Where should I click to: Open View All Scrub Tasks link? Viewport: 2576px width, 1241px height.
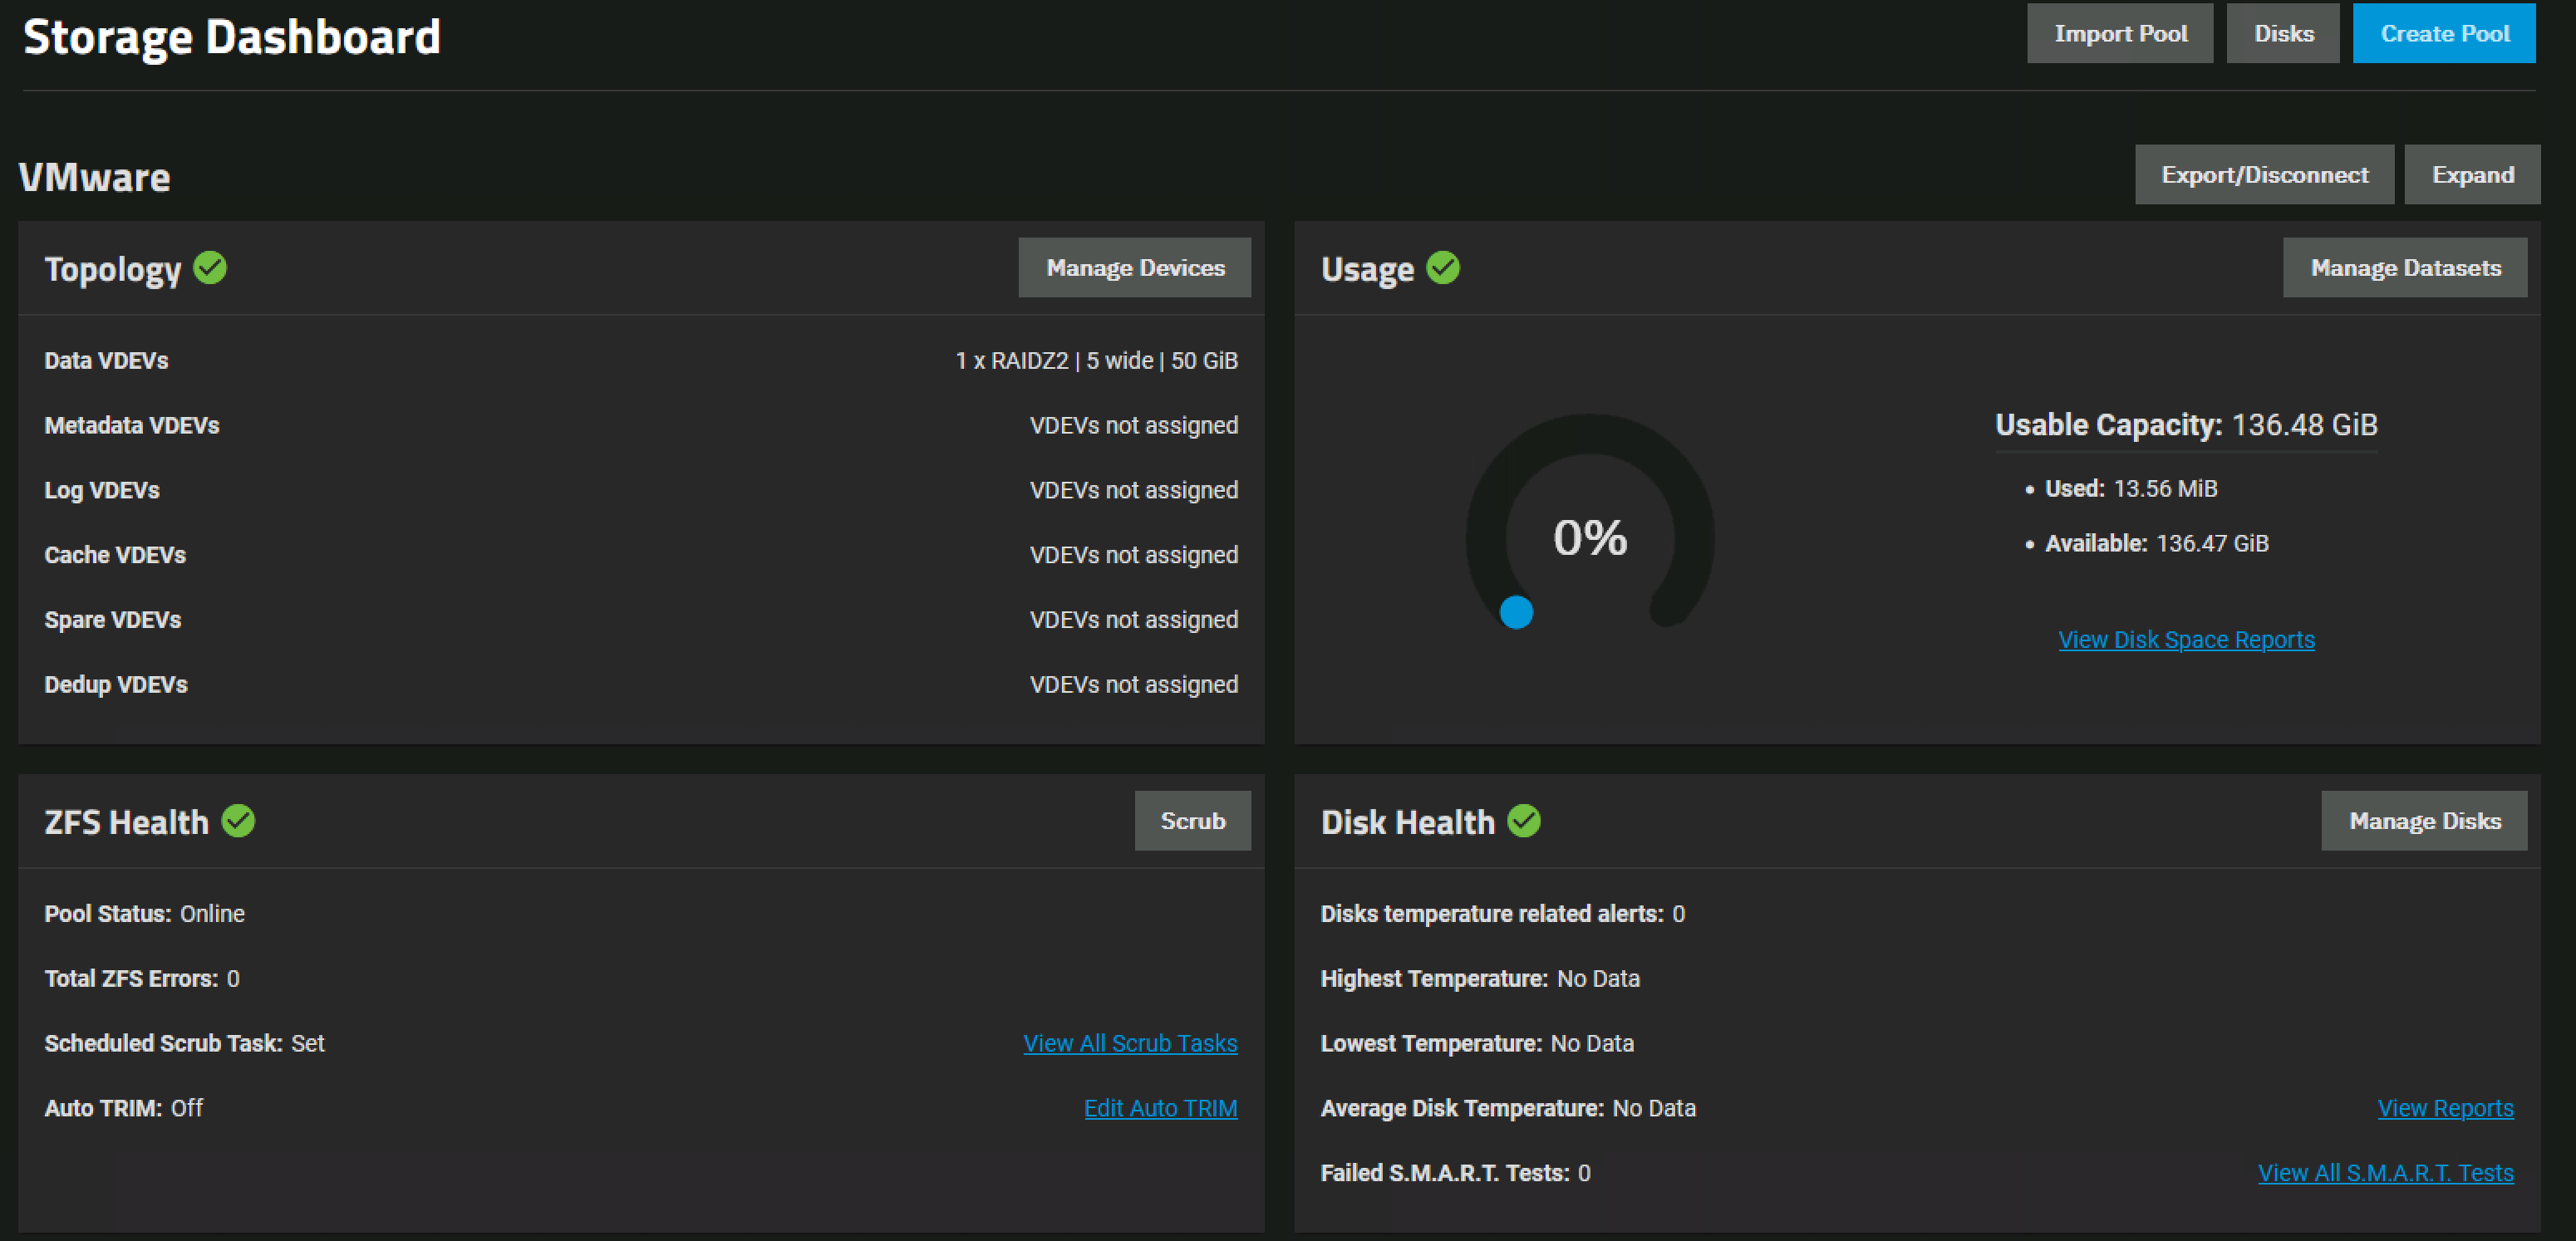tap(1130, 1043)
